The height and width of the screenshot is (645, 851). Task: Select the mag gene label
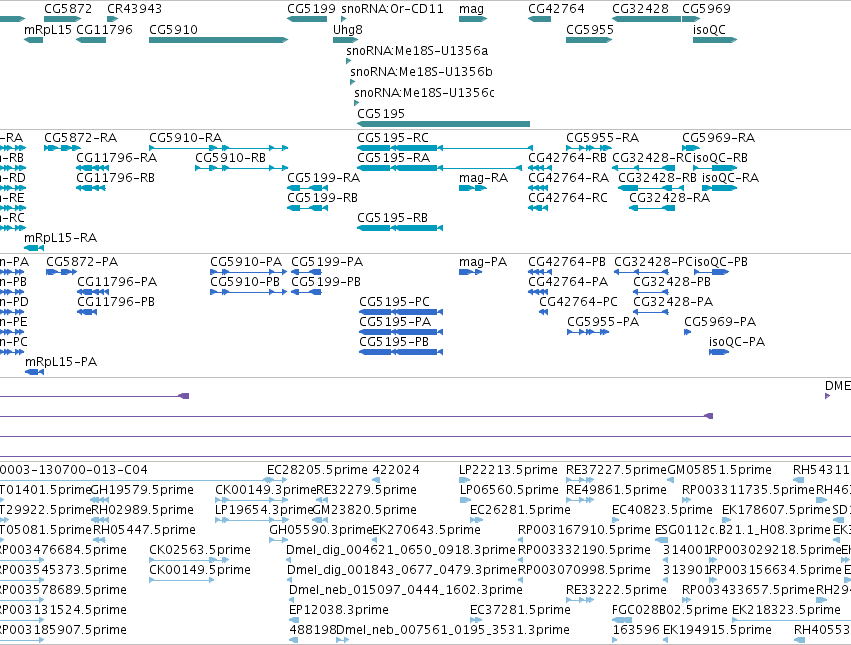(471, 9)
